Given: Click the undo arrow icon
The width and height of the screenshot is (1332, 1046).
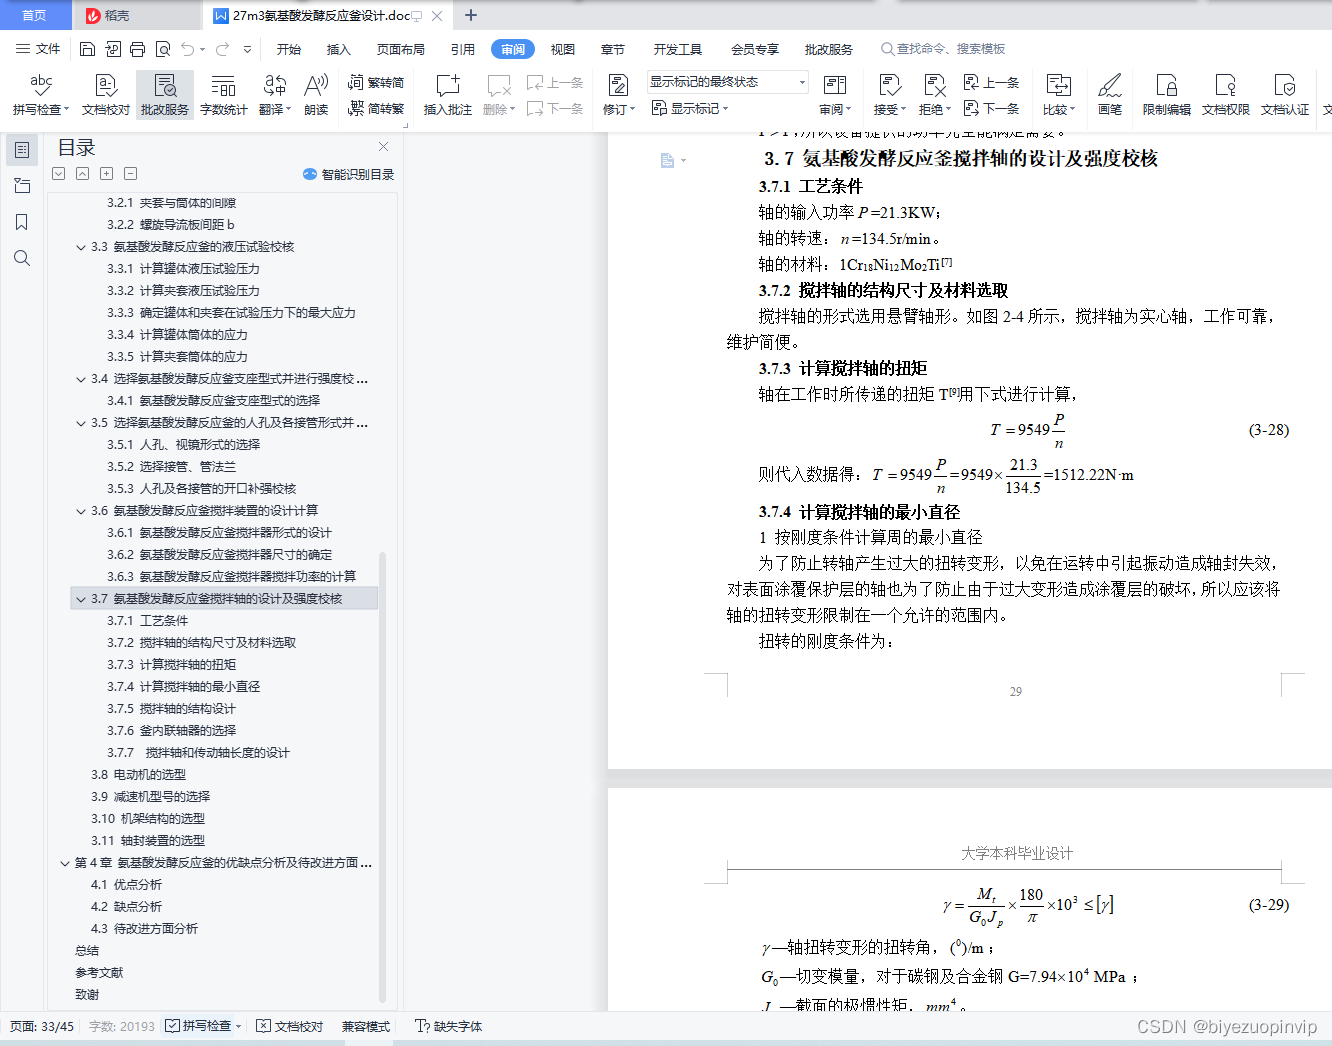Looking at the screenshot, I should (x=187, y=49).
